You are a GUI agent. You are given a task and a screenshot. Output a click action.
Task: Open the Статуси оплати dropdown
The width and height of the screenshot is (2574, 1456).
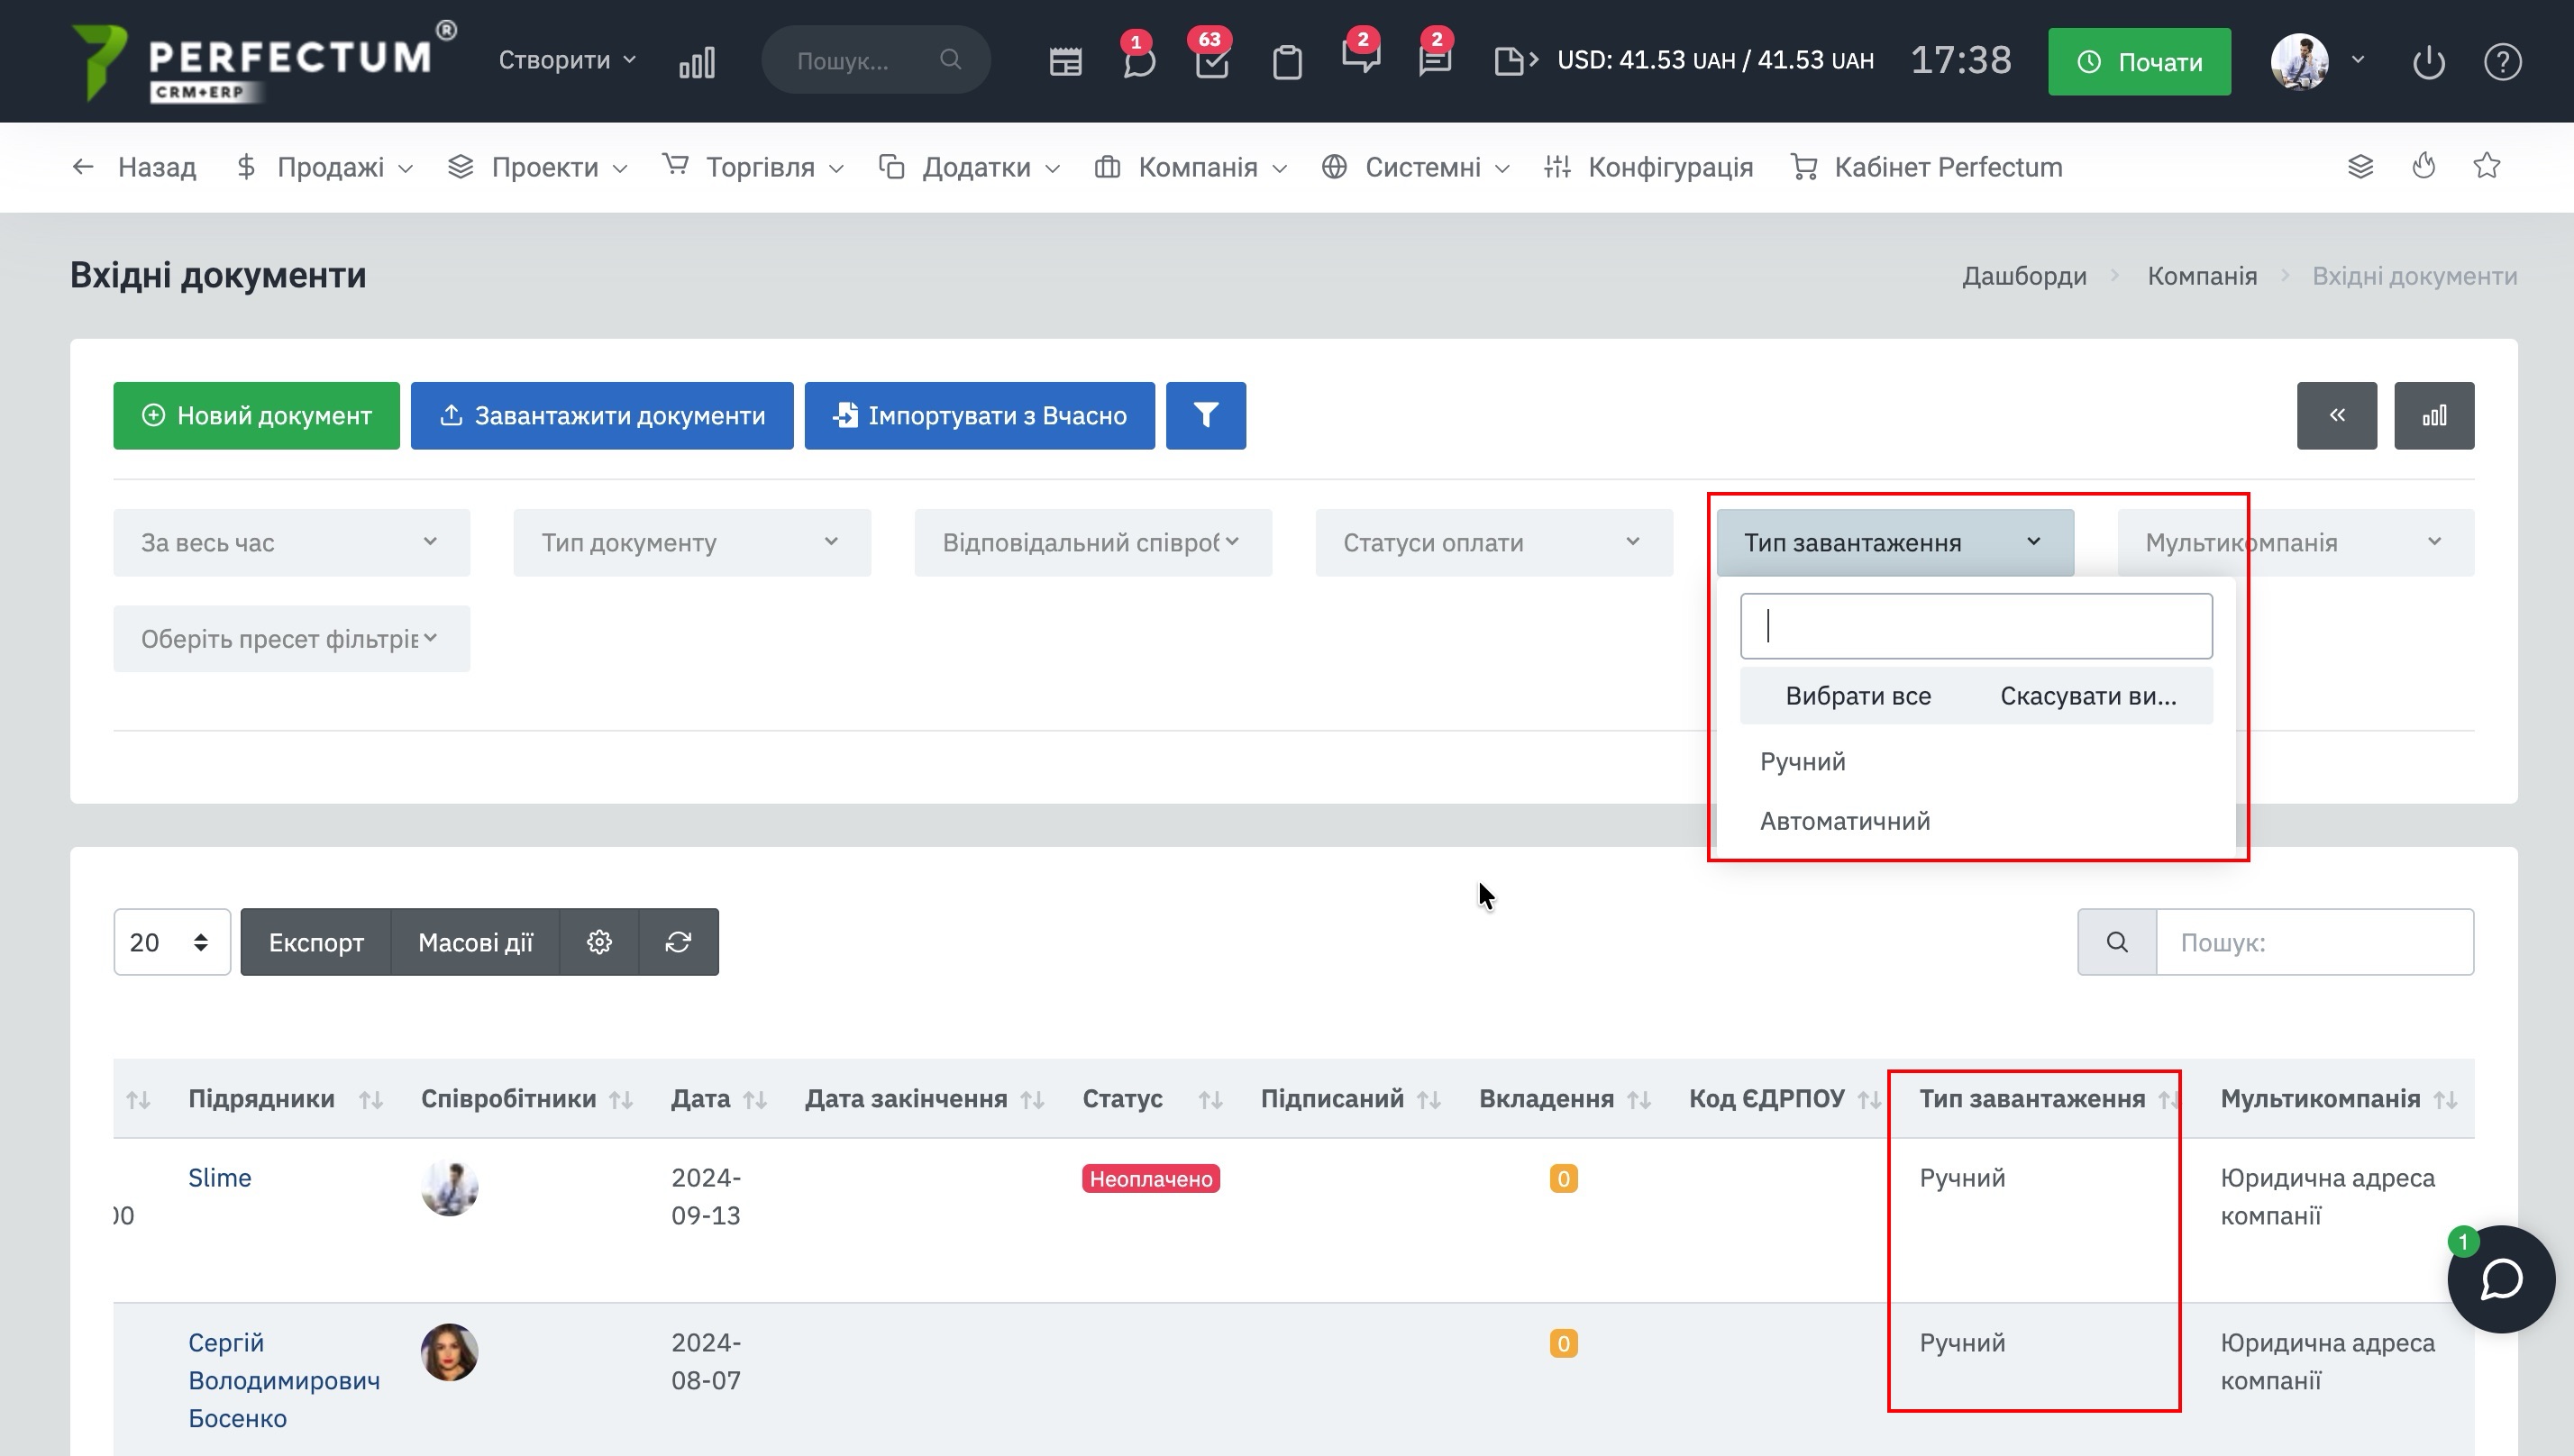pos(1493,543)
